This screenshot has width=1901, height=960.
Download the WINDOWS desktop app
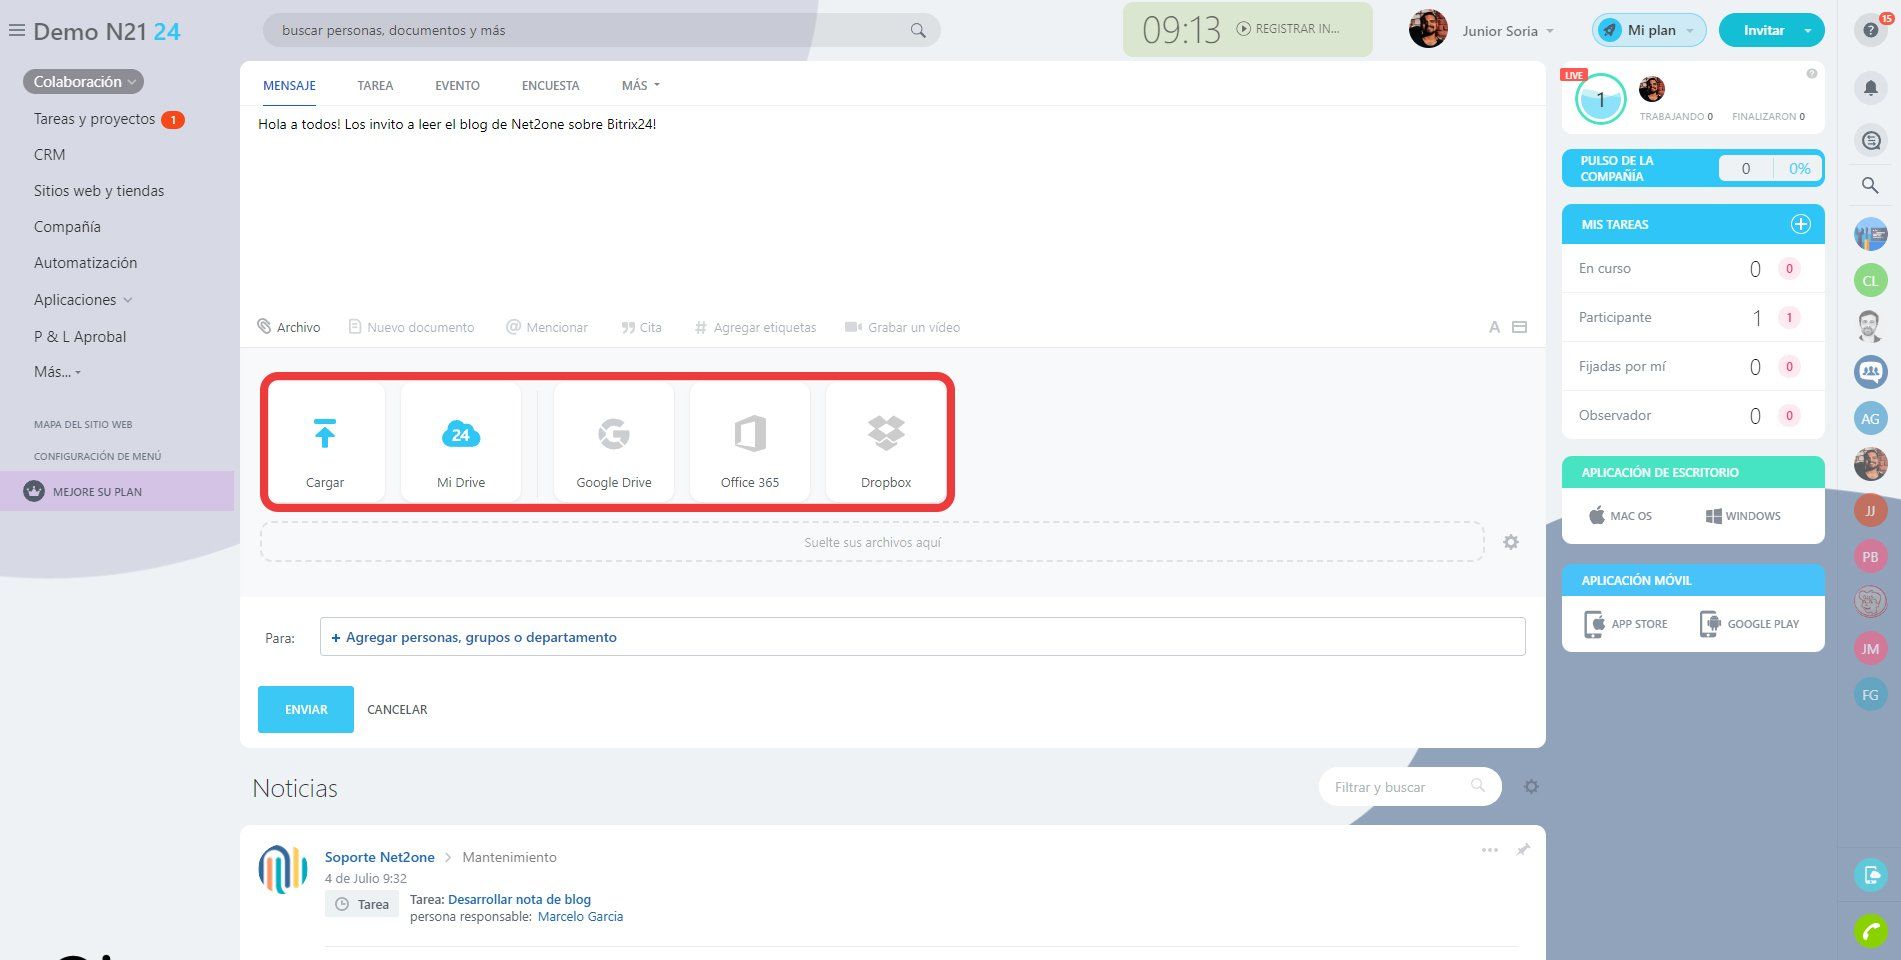click(x=1742, y=516)
